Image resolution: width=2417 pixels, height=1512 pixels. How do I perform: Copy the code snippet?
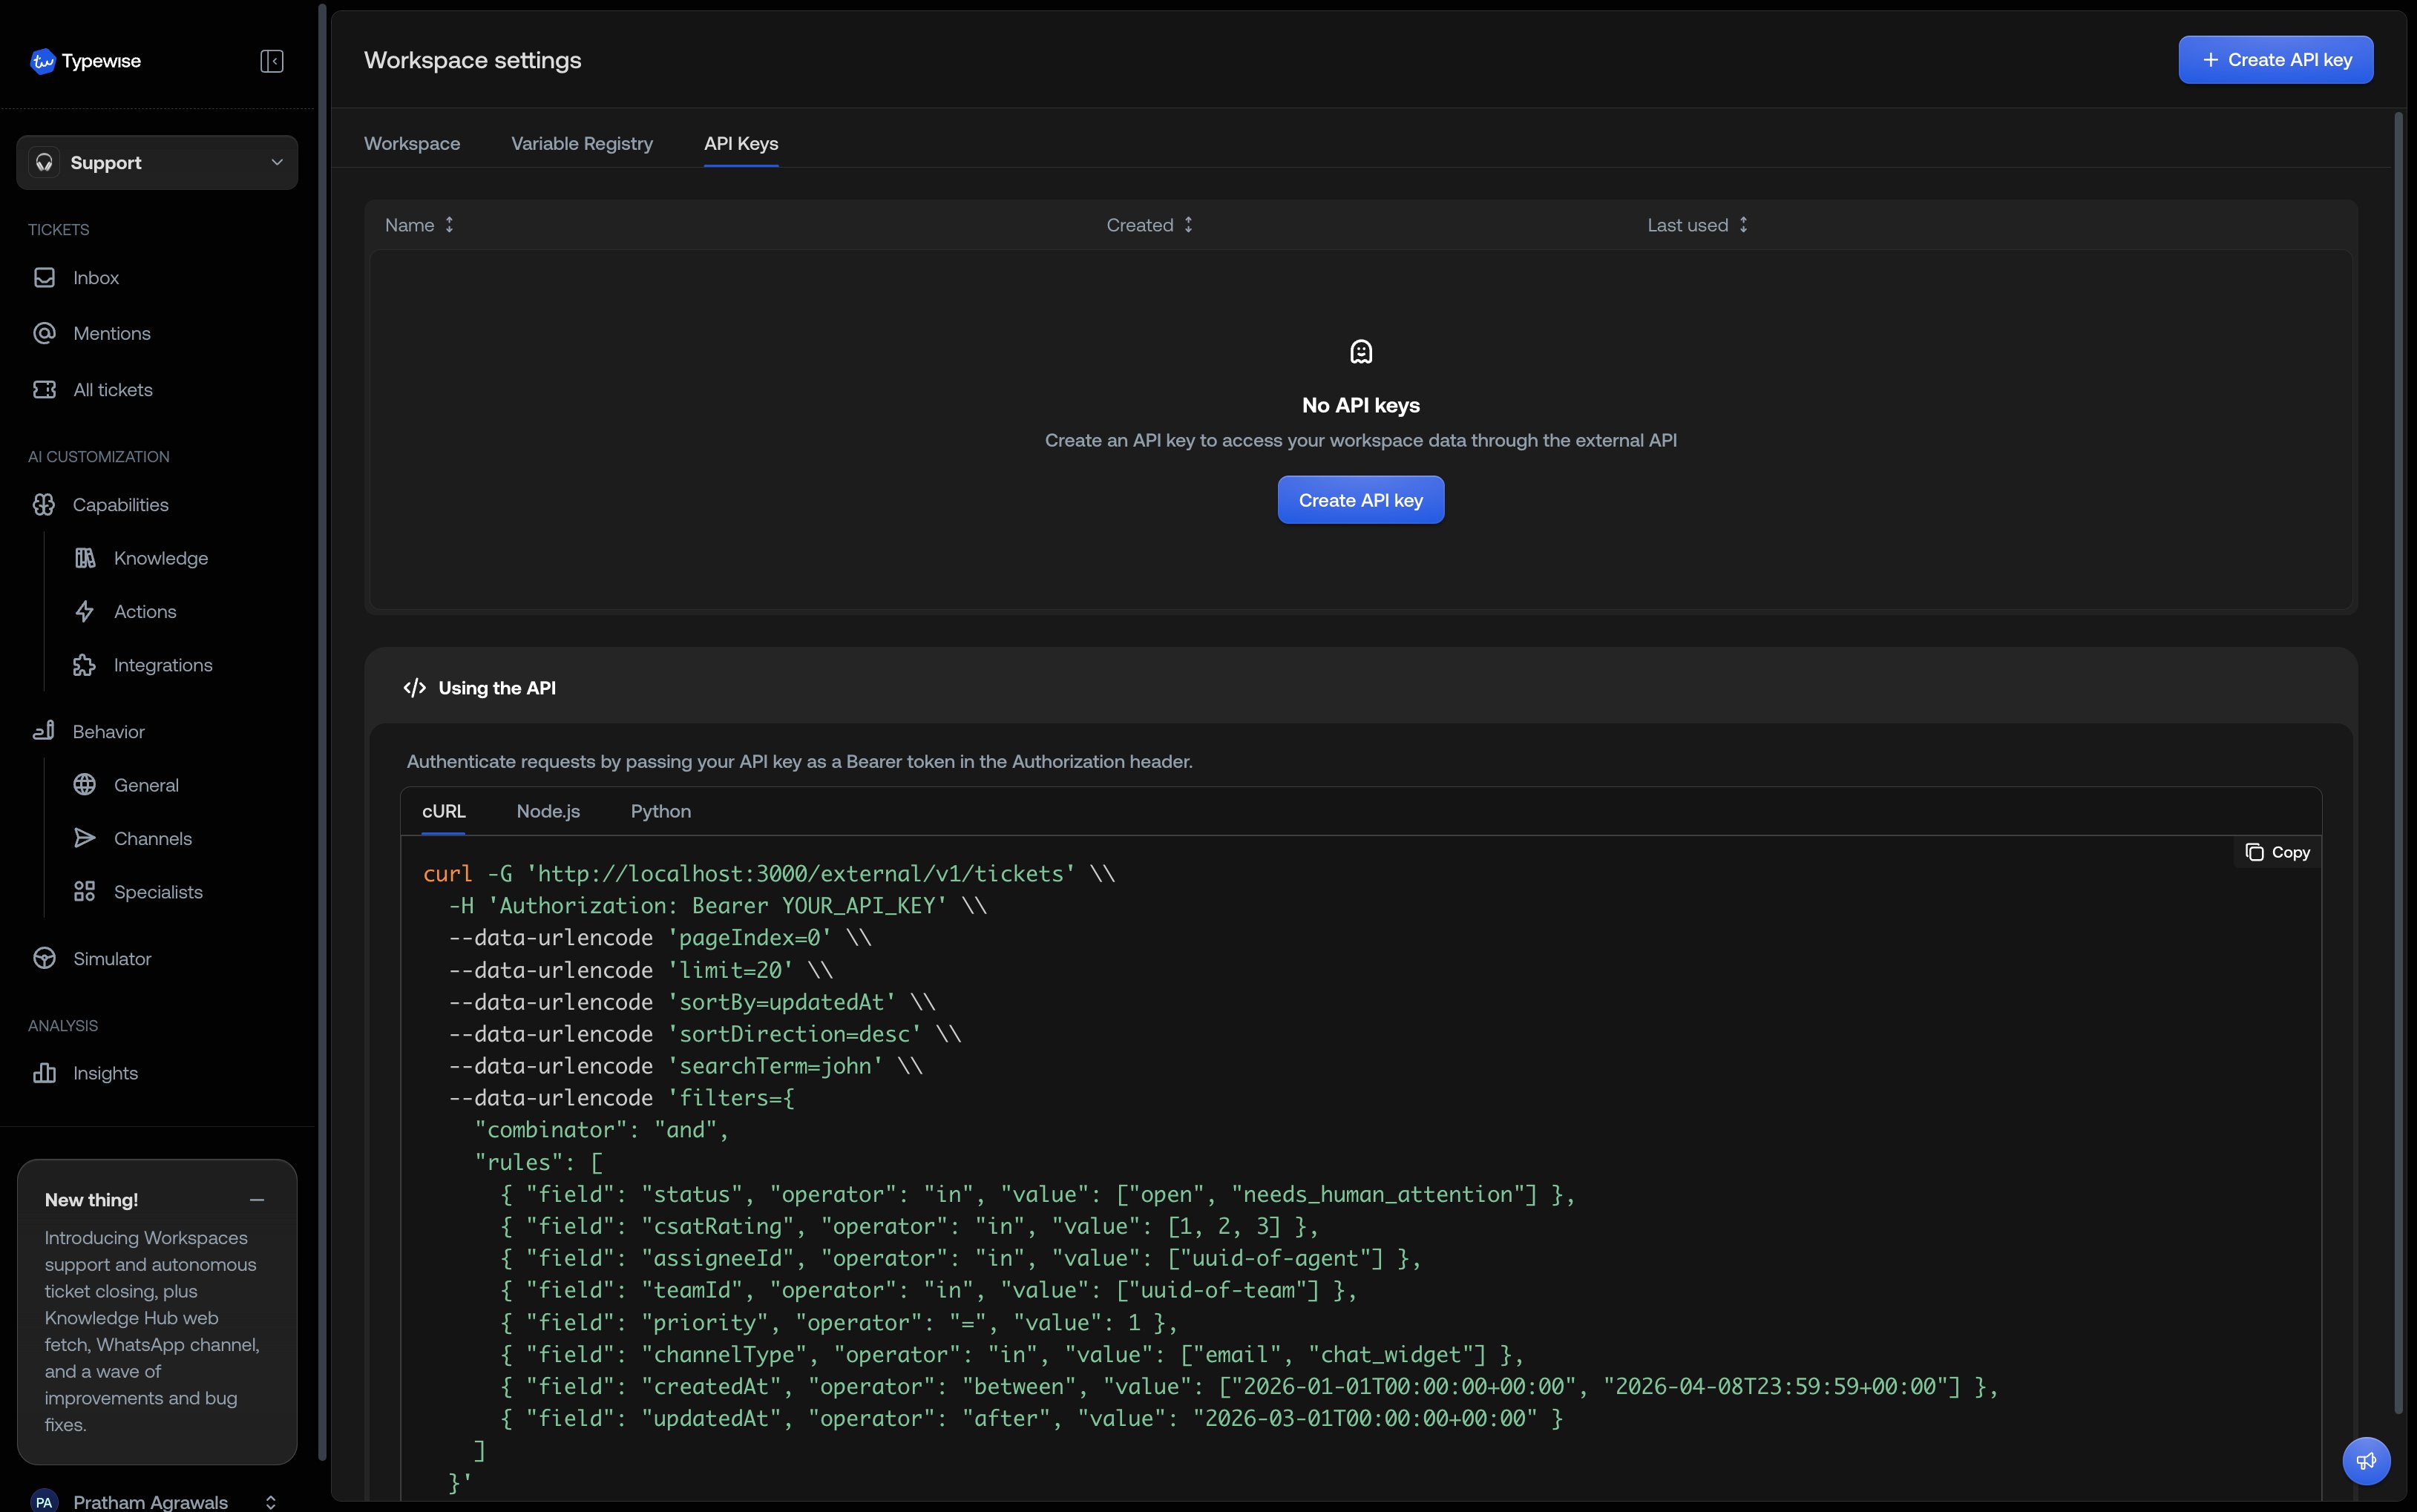(2277, 852)
